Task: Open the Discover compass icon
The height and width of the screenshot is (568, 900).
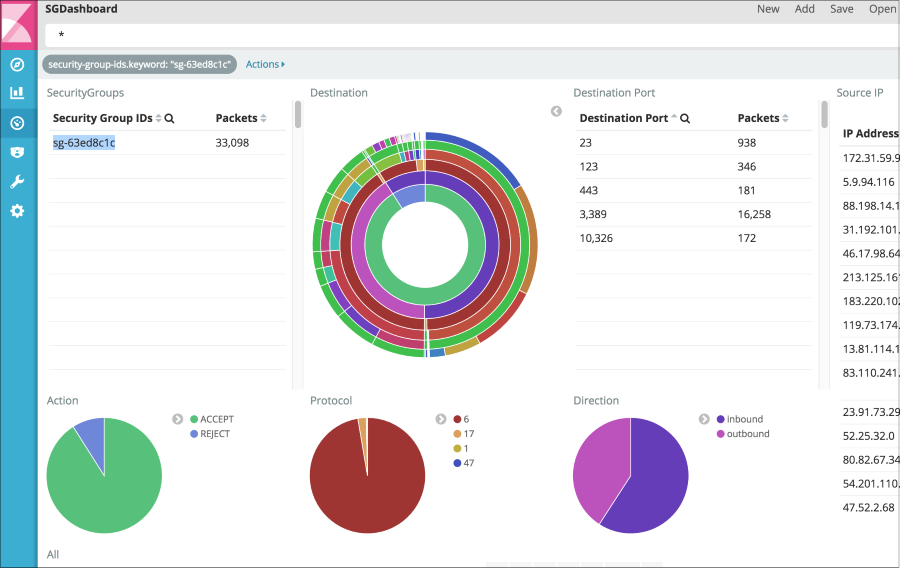Action: pos(17,64)
